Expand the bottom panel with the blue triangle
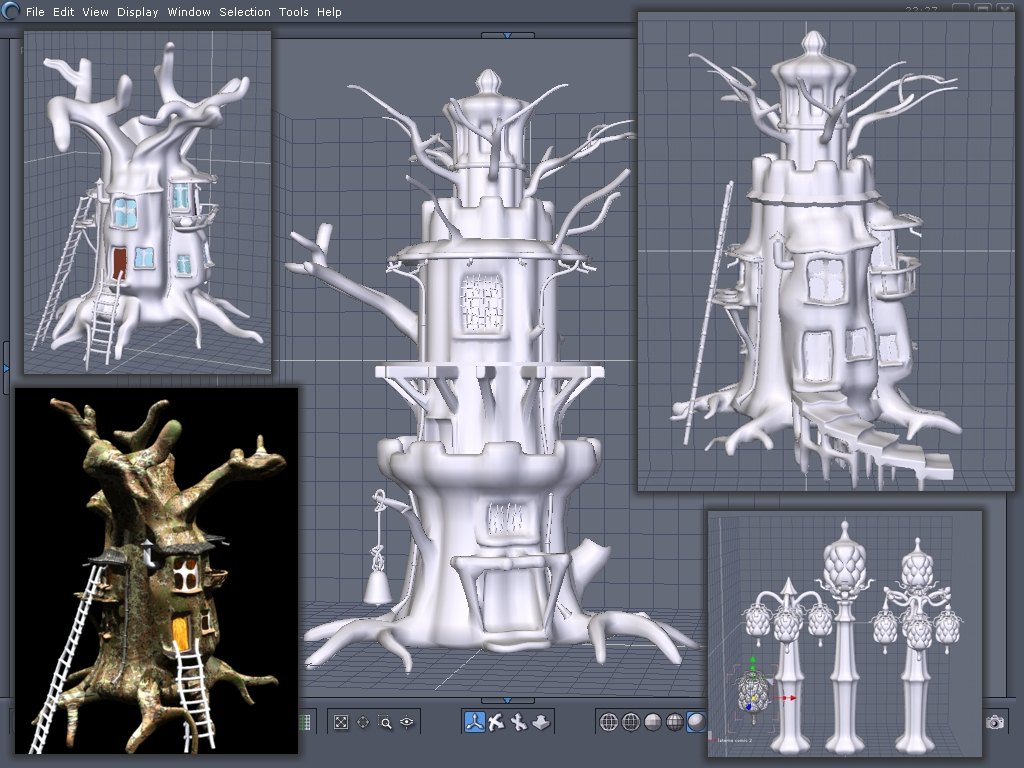The height and width of the screenshot is (768, 1024). (x=507, y=700)
